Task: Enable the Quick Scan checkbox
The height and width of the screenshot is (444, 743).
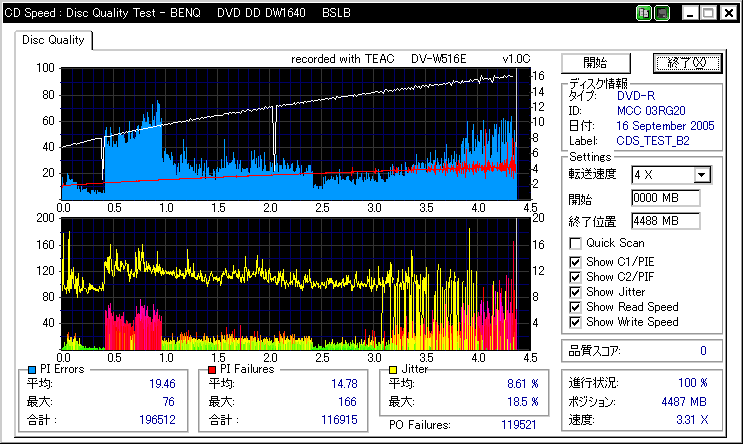Action: tap(575, 244)
